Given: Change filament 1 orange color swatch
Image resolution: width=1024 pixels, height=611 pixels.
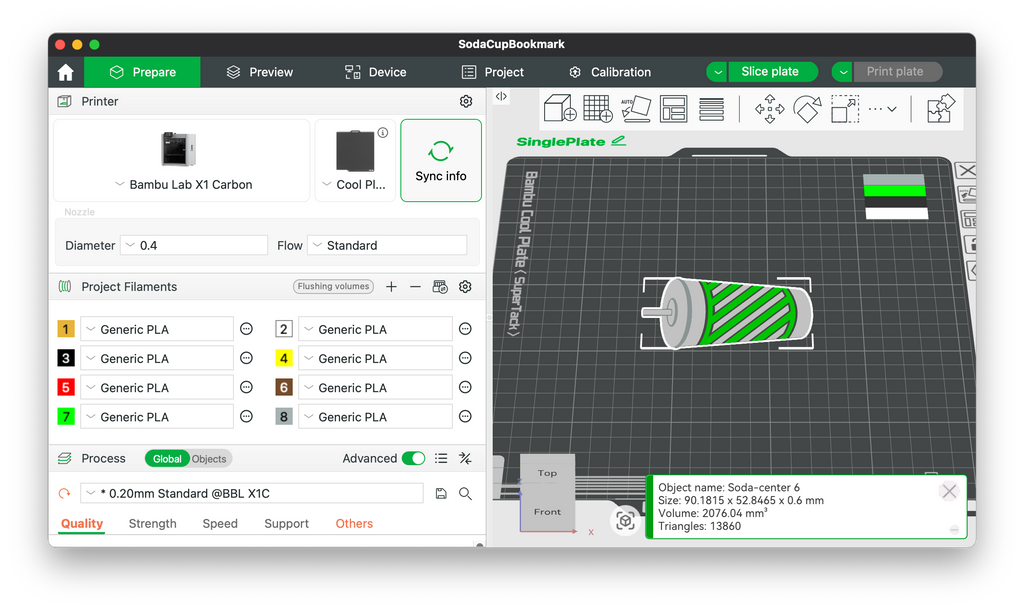Looking at the screenshot, I should (x=66, y=329).
